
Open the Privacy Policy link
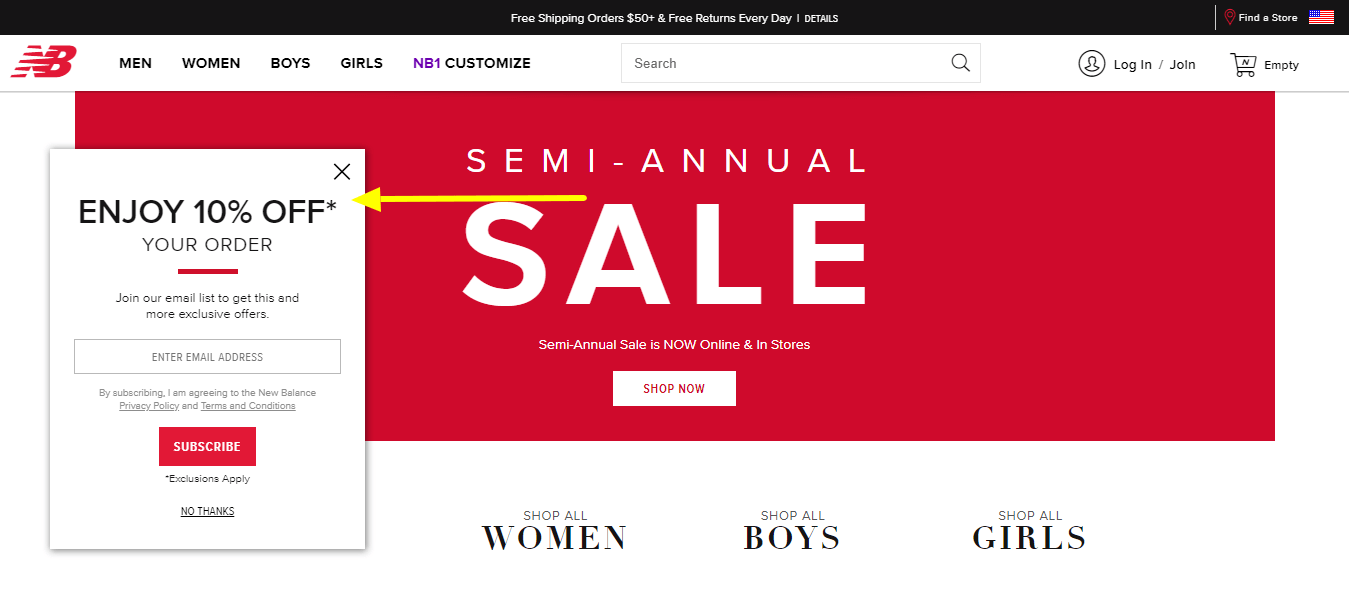[149, 406]
